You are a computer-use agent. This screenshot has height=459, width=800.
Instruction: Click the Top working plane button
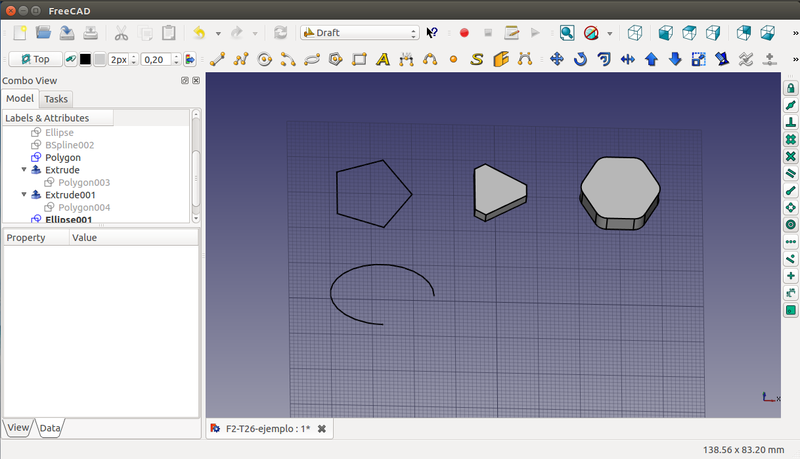coord(36,59)
